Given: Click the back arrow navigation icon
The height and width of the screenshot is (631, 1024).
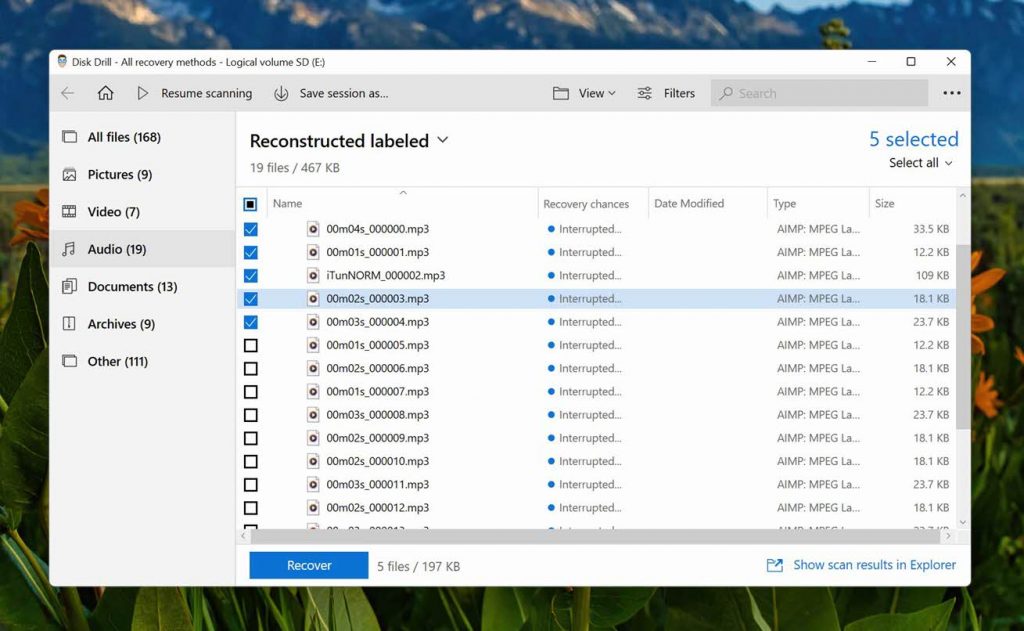Looking at the screenshot, I should [x=67, y=93].
